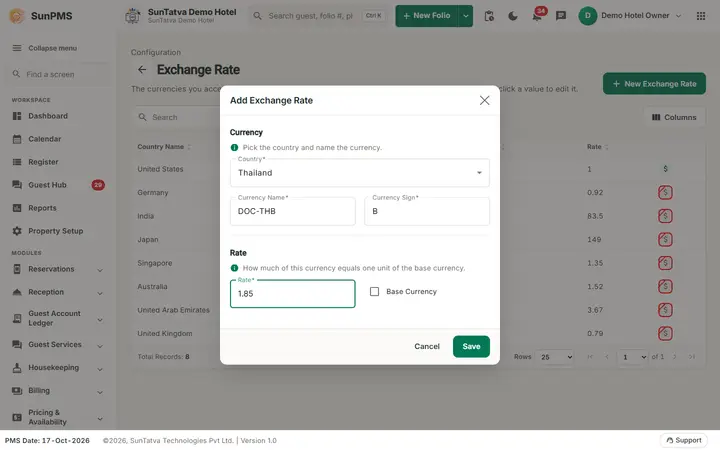Open the Country dropdown showing Thailand

click(x=360, y=173)
